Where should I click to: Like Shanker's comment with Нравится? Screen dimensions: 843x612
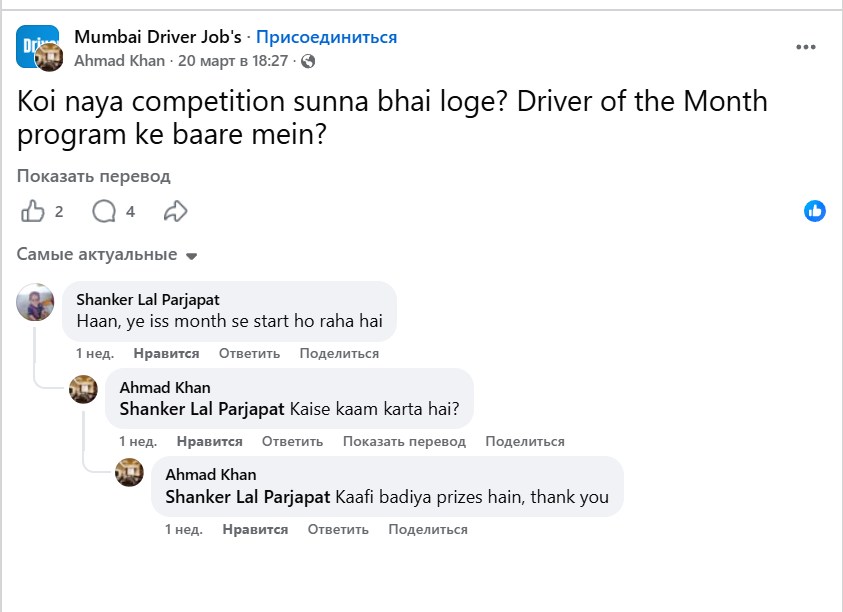(x=166, y=353)
